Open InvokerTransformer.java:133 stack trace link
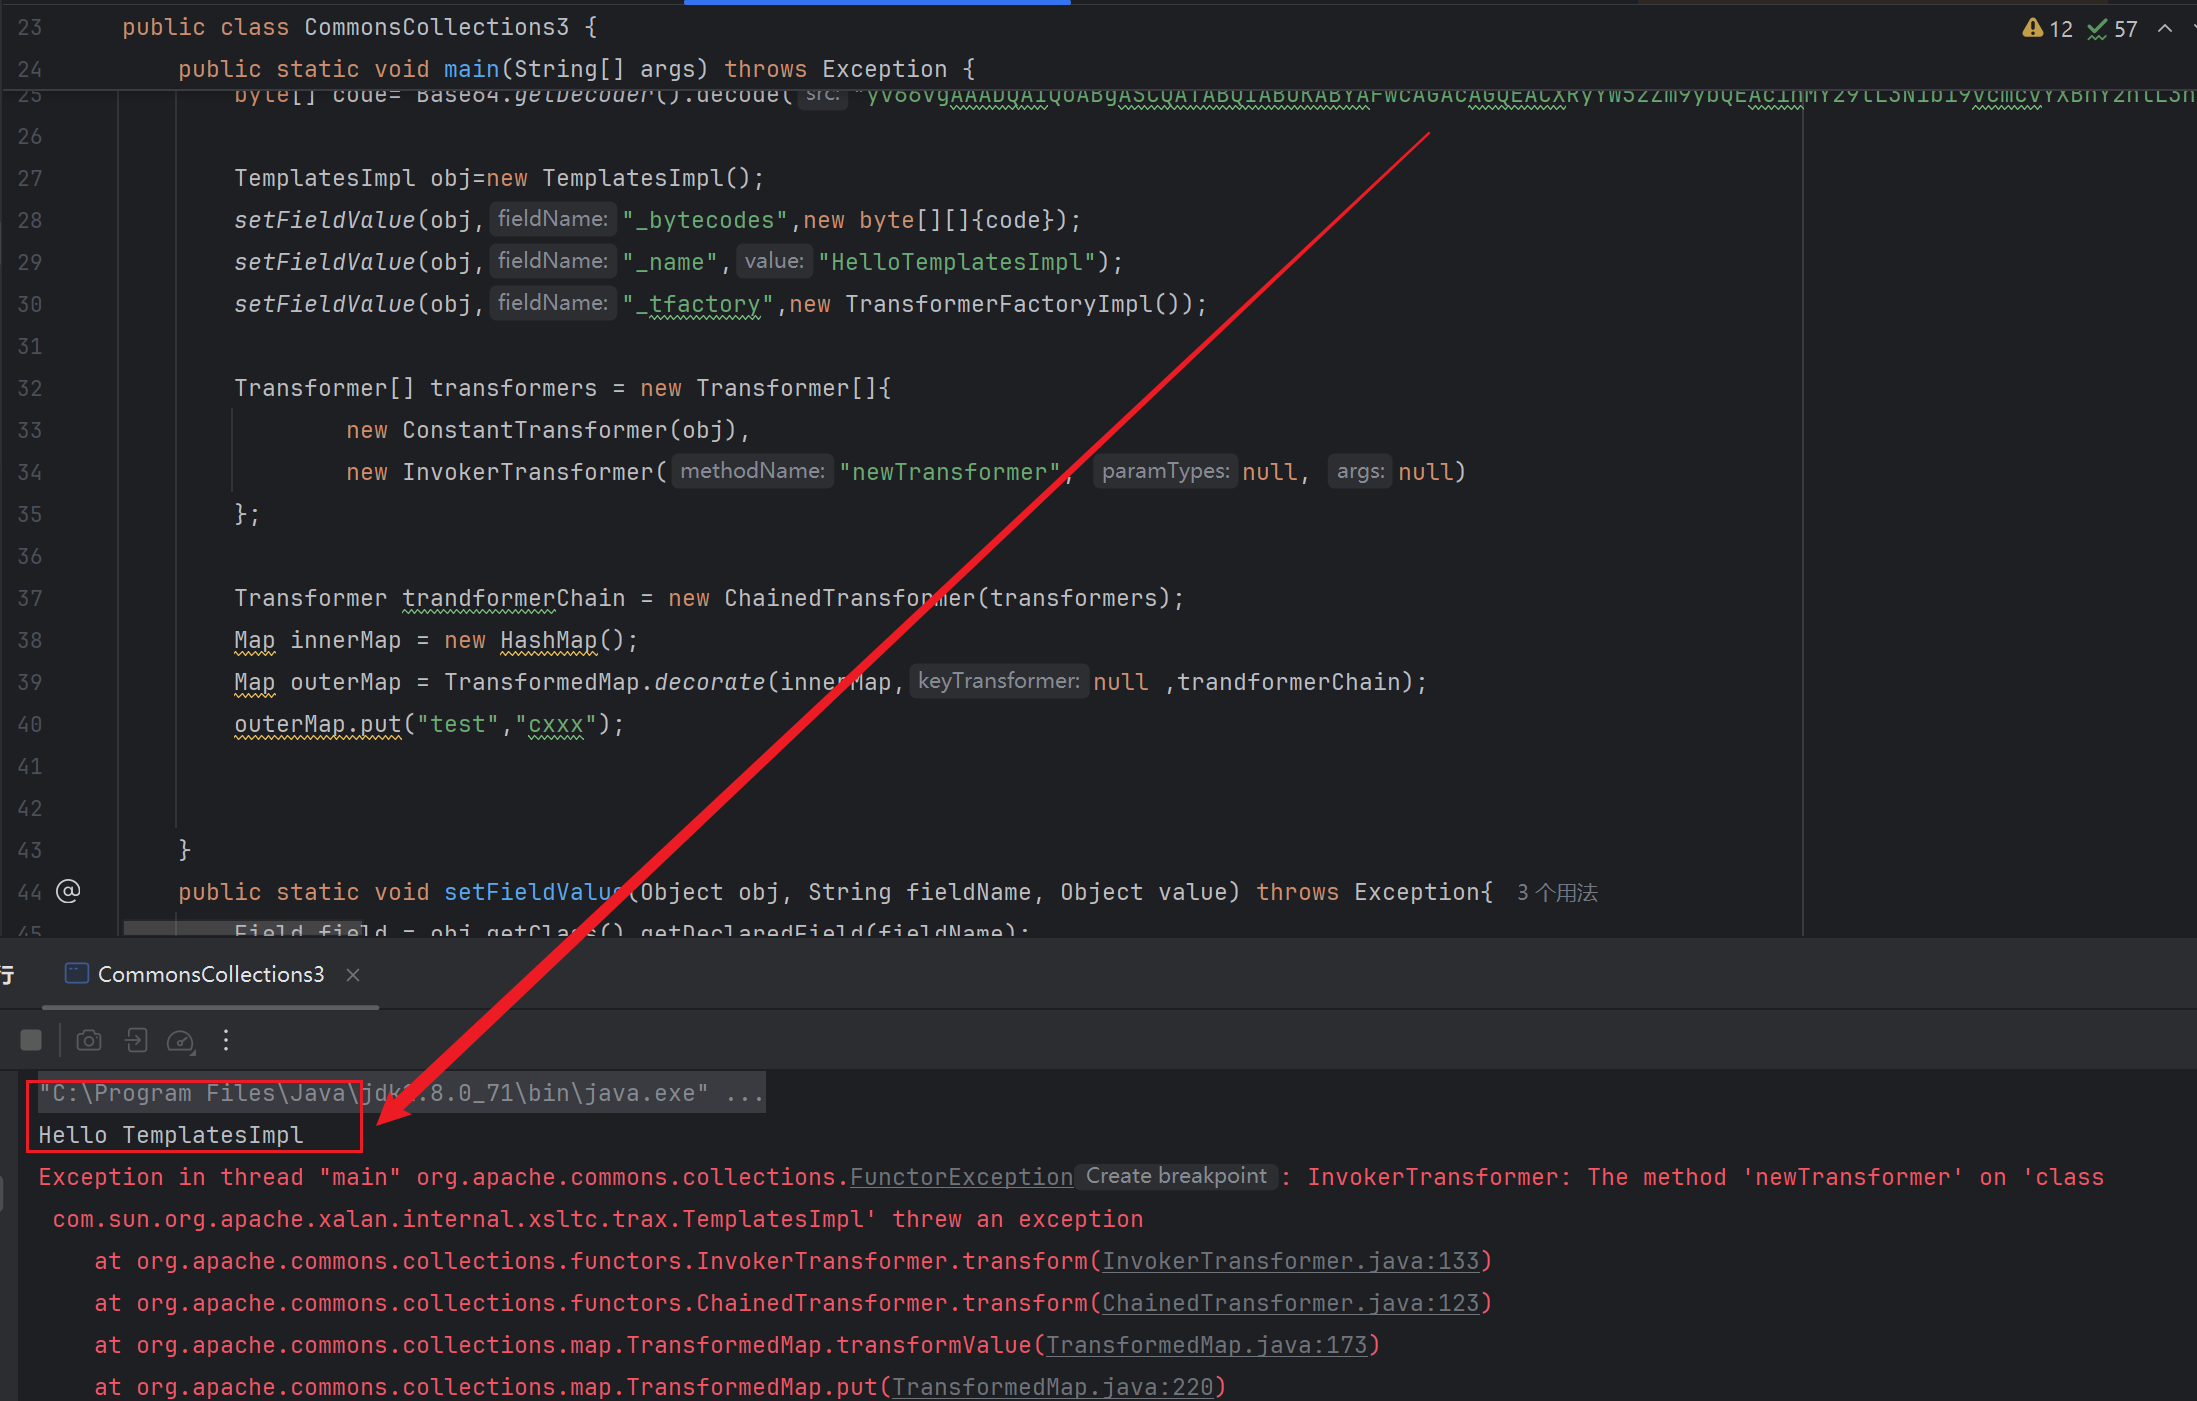Image resolution: width=2197 pixels, height=1401 pixels. click(1290, 1262)
